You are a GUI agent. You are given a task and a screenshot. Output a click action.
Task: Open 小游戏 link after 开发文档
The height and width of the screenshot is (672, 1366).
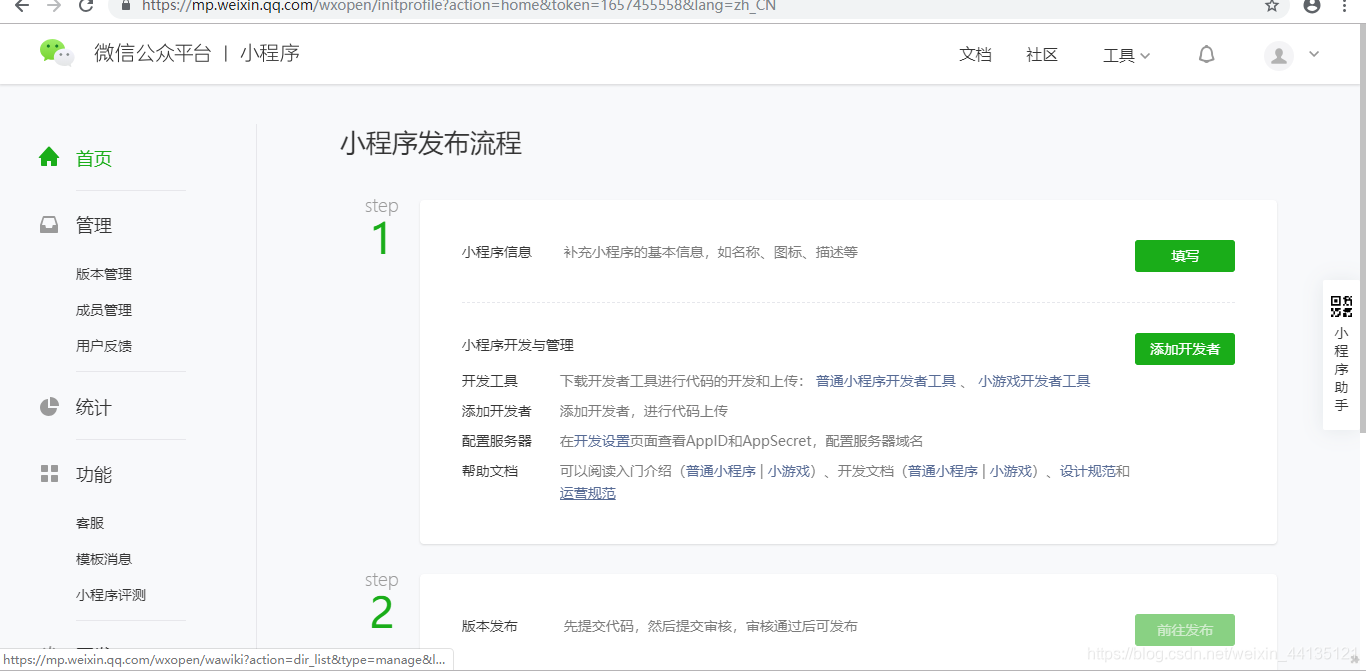1011,471
